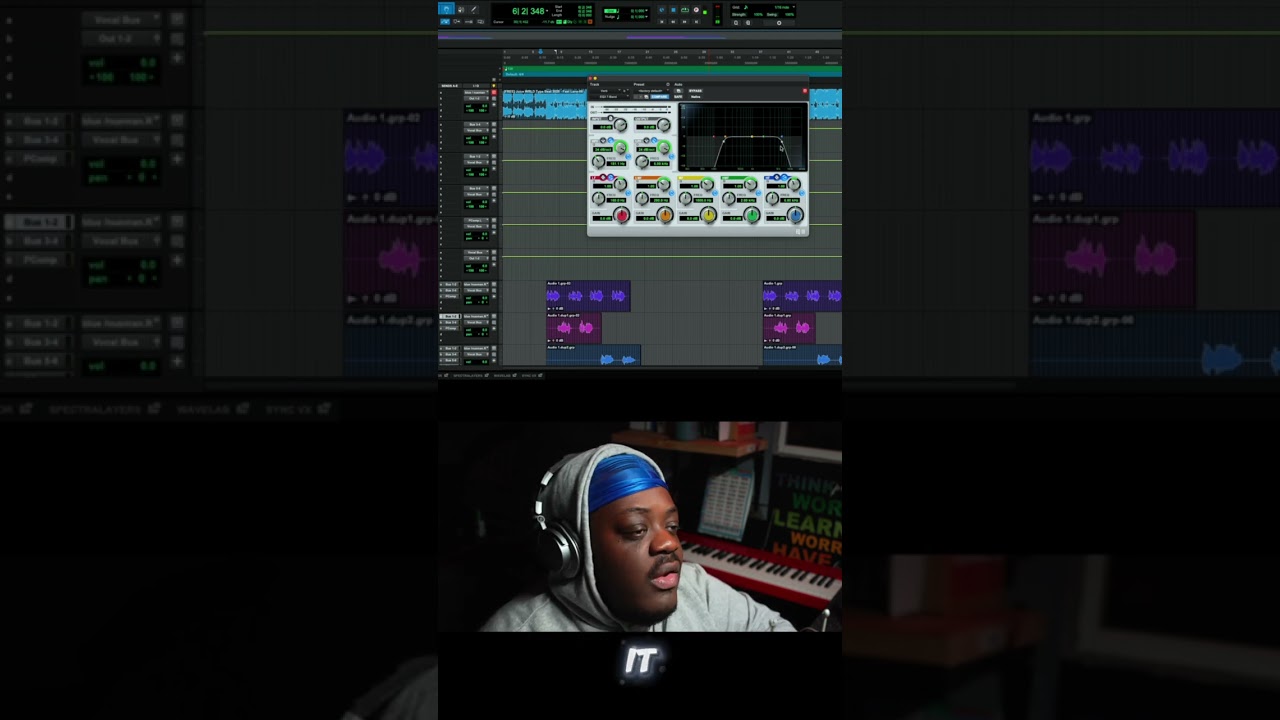Click the input polarity invert icon in EQ3

(610, 117)
